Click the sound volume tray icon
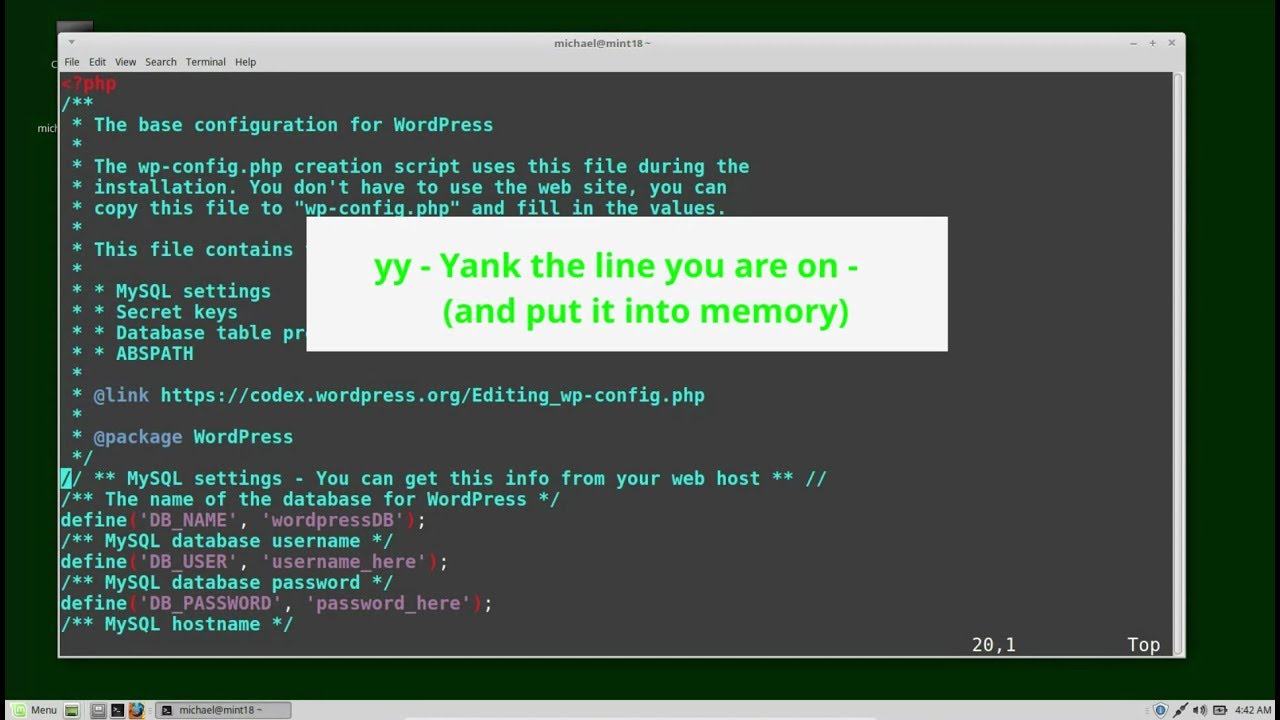1280x720 pixels. tap(1200, 710)
